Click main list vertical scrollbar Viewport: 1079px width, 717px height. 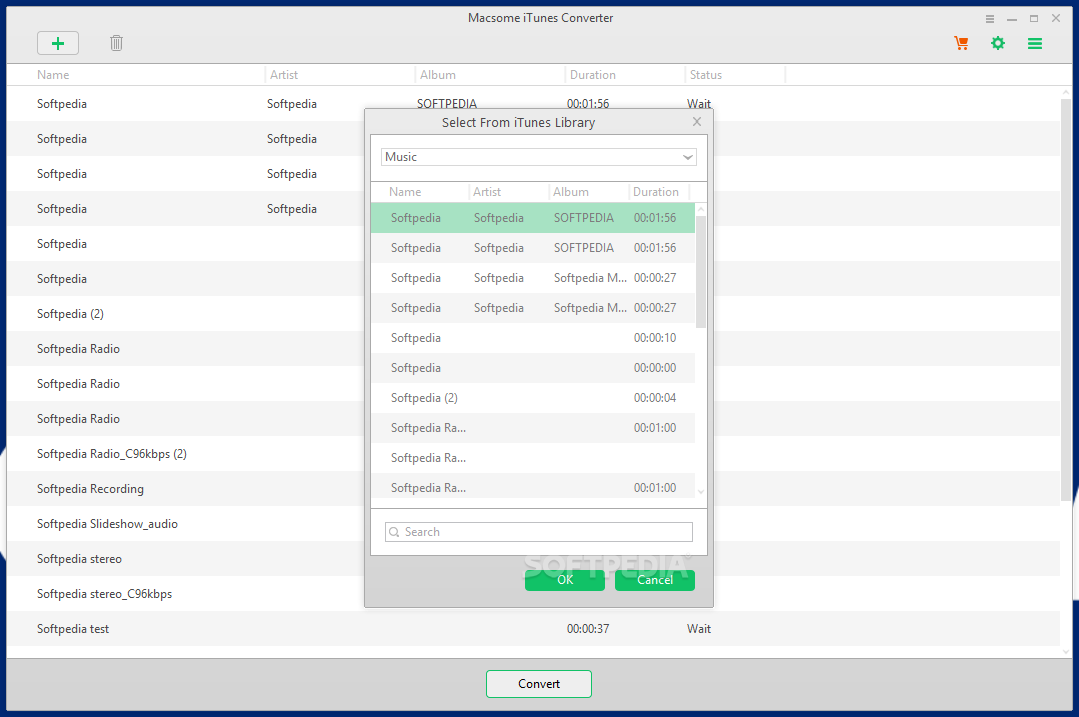(x=1066, y=299)
